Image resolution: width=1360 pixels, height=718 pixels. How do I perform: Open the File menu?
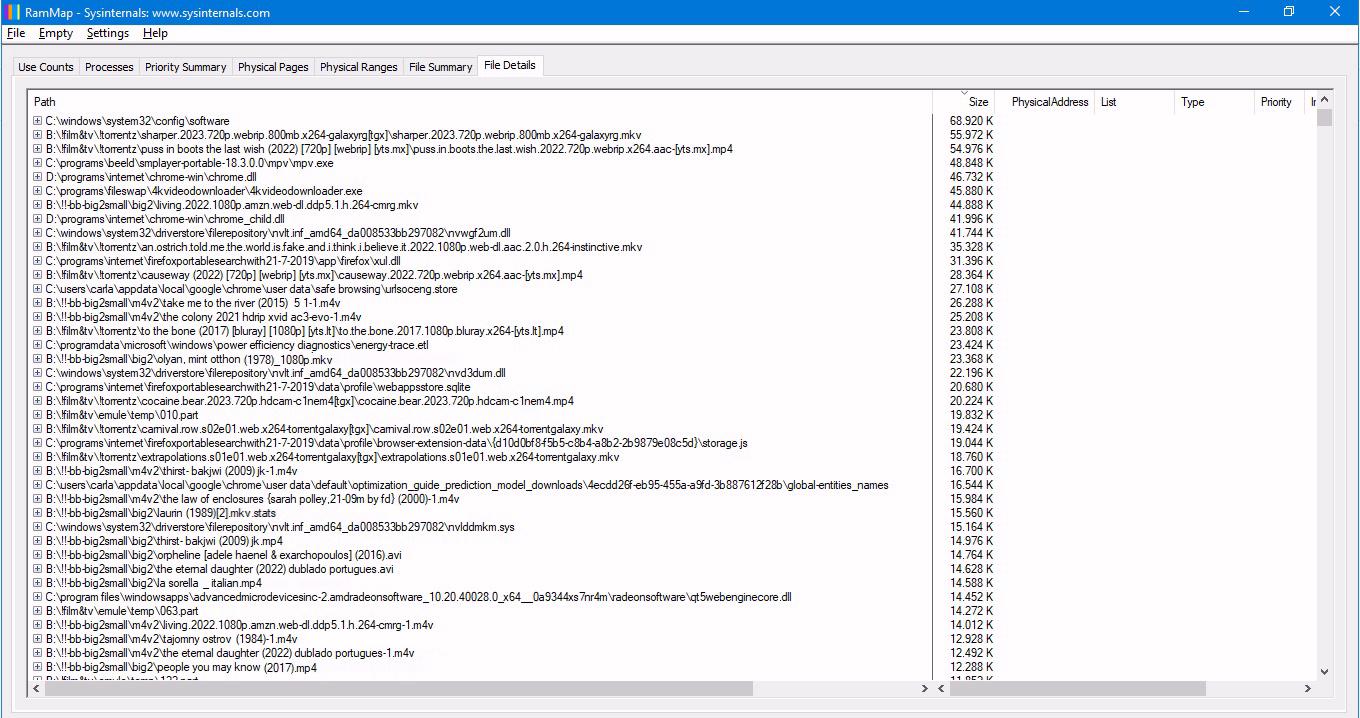(15, 33)
